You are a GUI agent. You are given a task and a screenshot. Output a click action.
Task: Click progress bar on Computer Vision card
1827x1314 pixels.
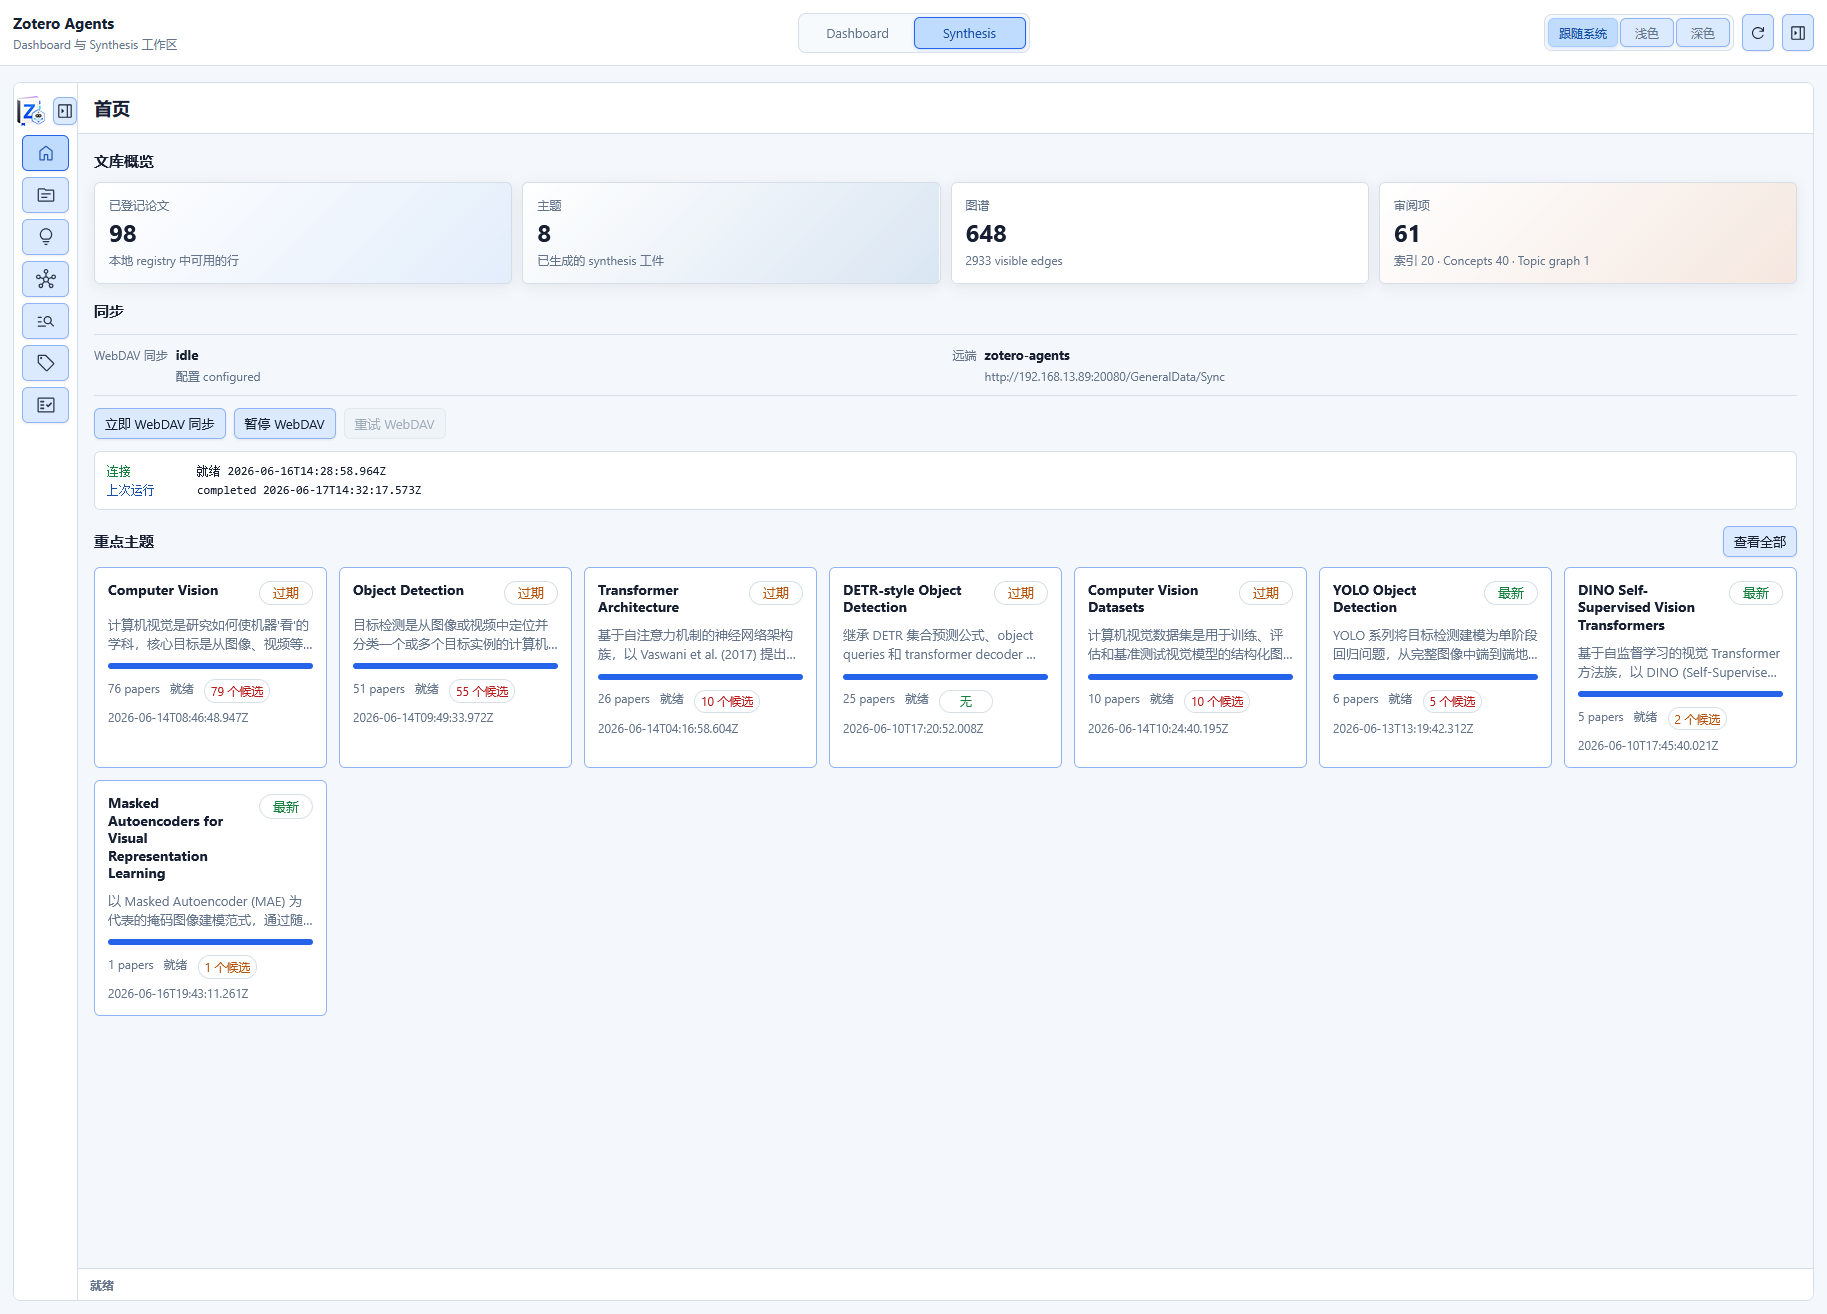pyautogui.click(x=210, y=666)
